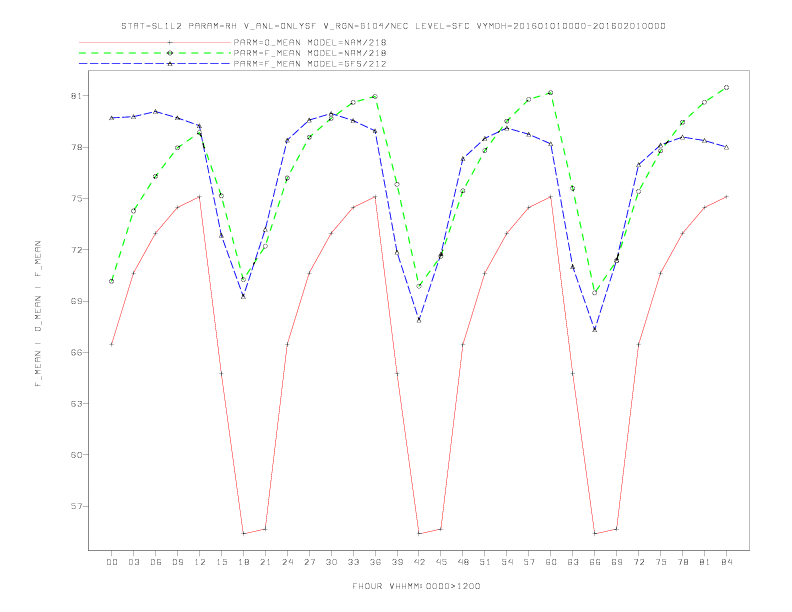792x612 pixels.
Task: Click red O_MEAN plus marker at forecast hour 84
Action: 726,196
